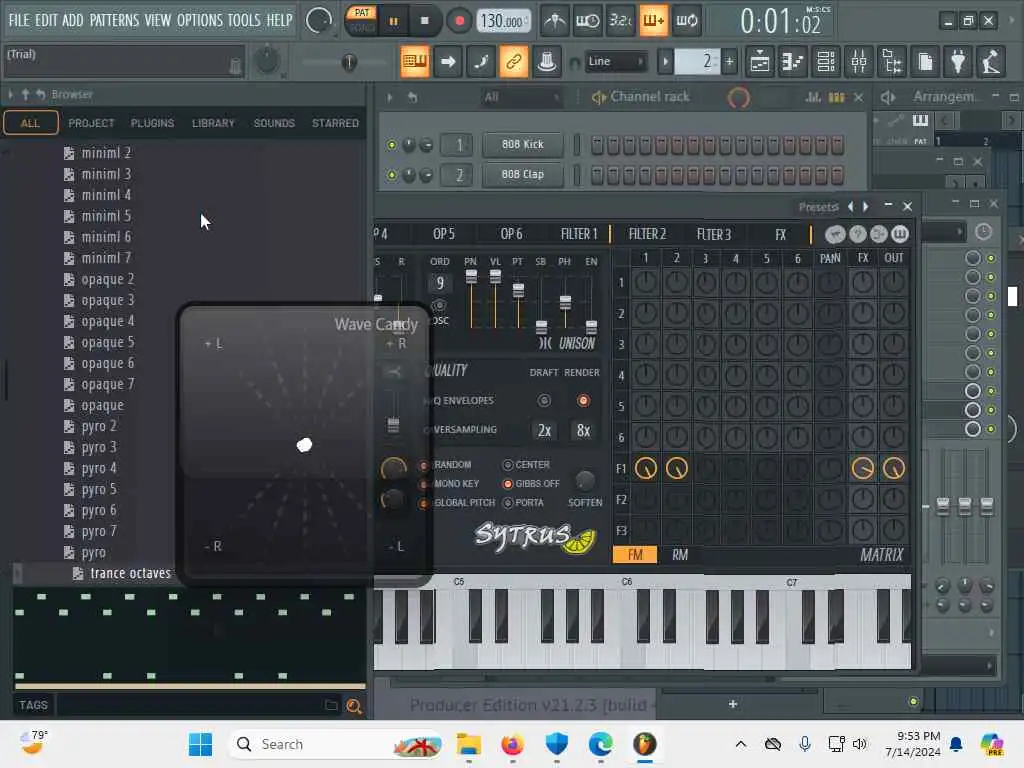Viewport: 1024px width, 768px height.
Task: Open channel rack toolbar icon
Action: point(826,62)
